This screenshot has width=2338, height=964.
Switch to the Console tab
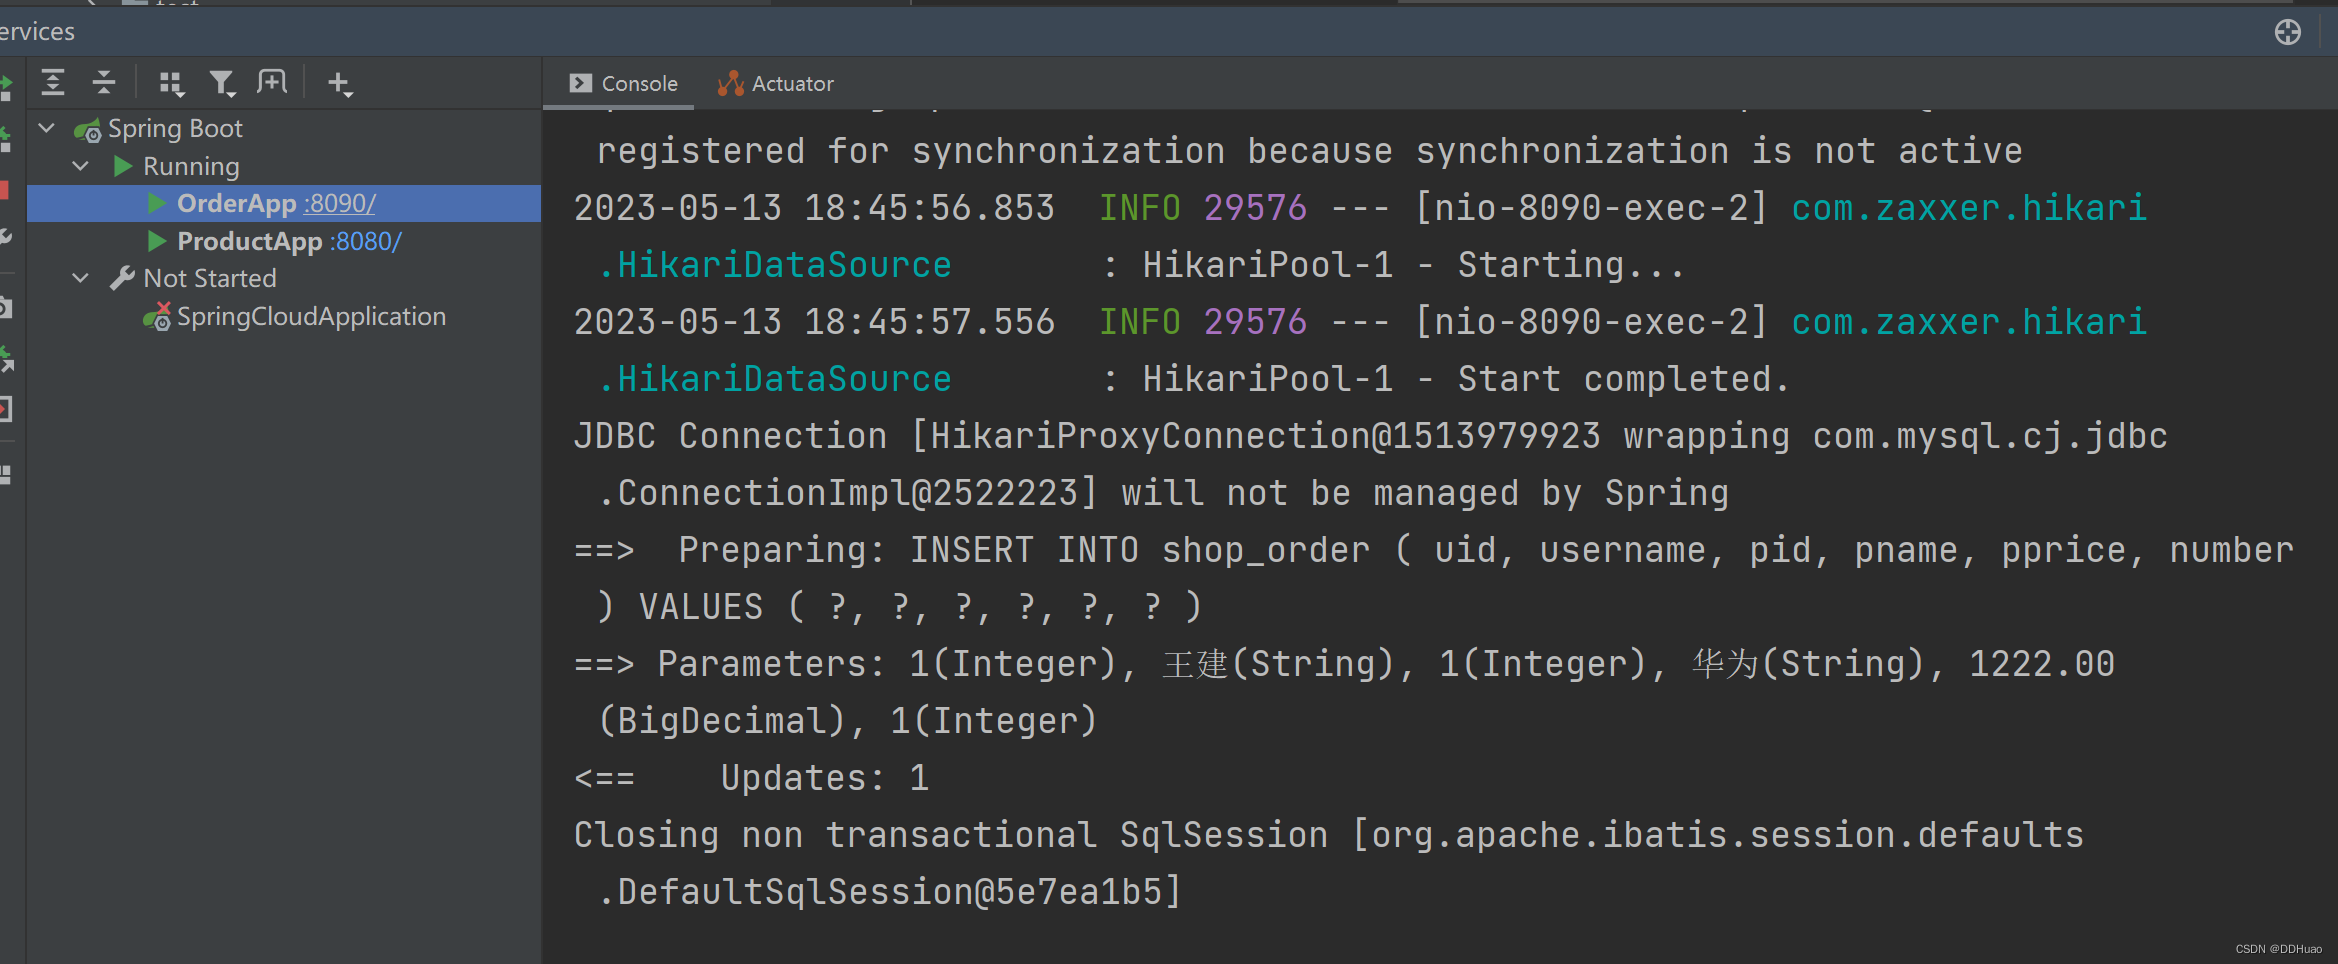click(x=623, y=84)
